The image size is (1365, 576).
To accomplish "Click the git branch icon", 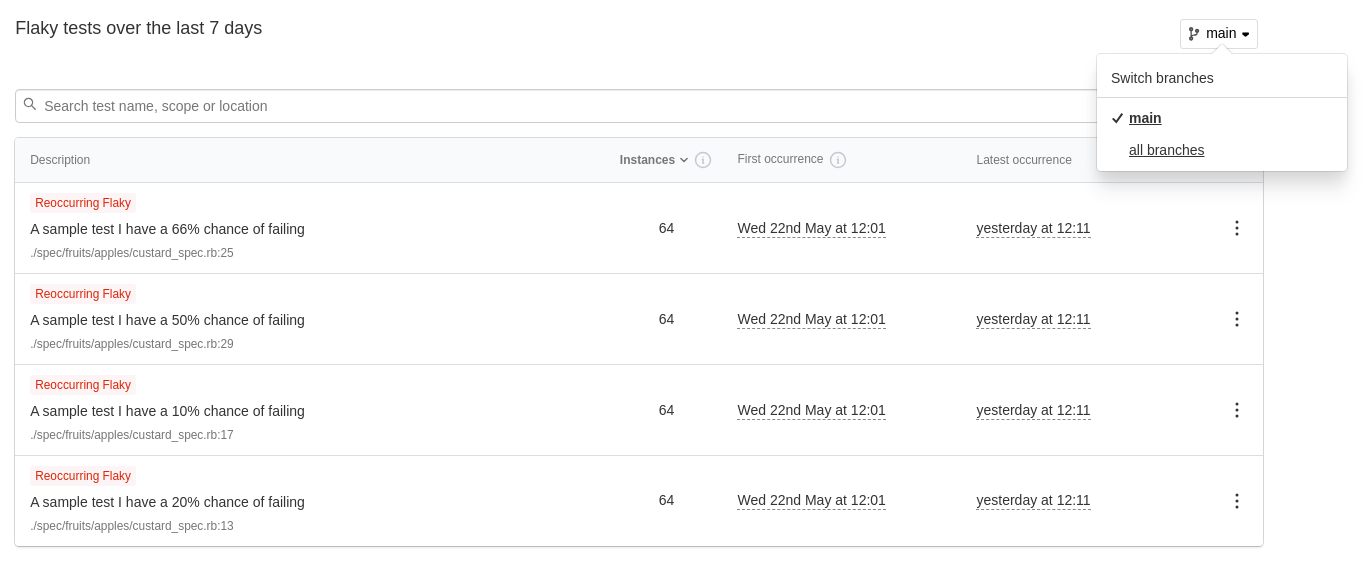I will click(x=1194, y=34).
